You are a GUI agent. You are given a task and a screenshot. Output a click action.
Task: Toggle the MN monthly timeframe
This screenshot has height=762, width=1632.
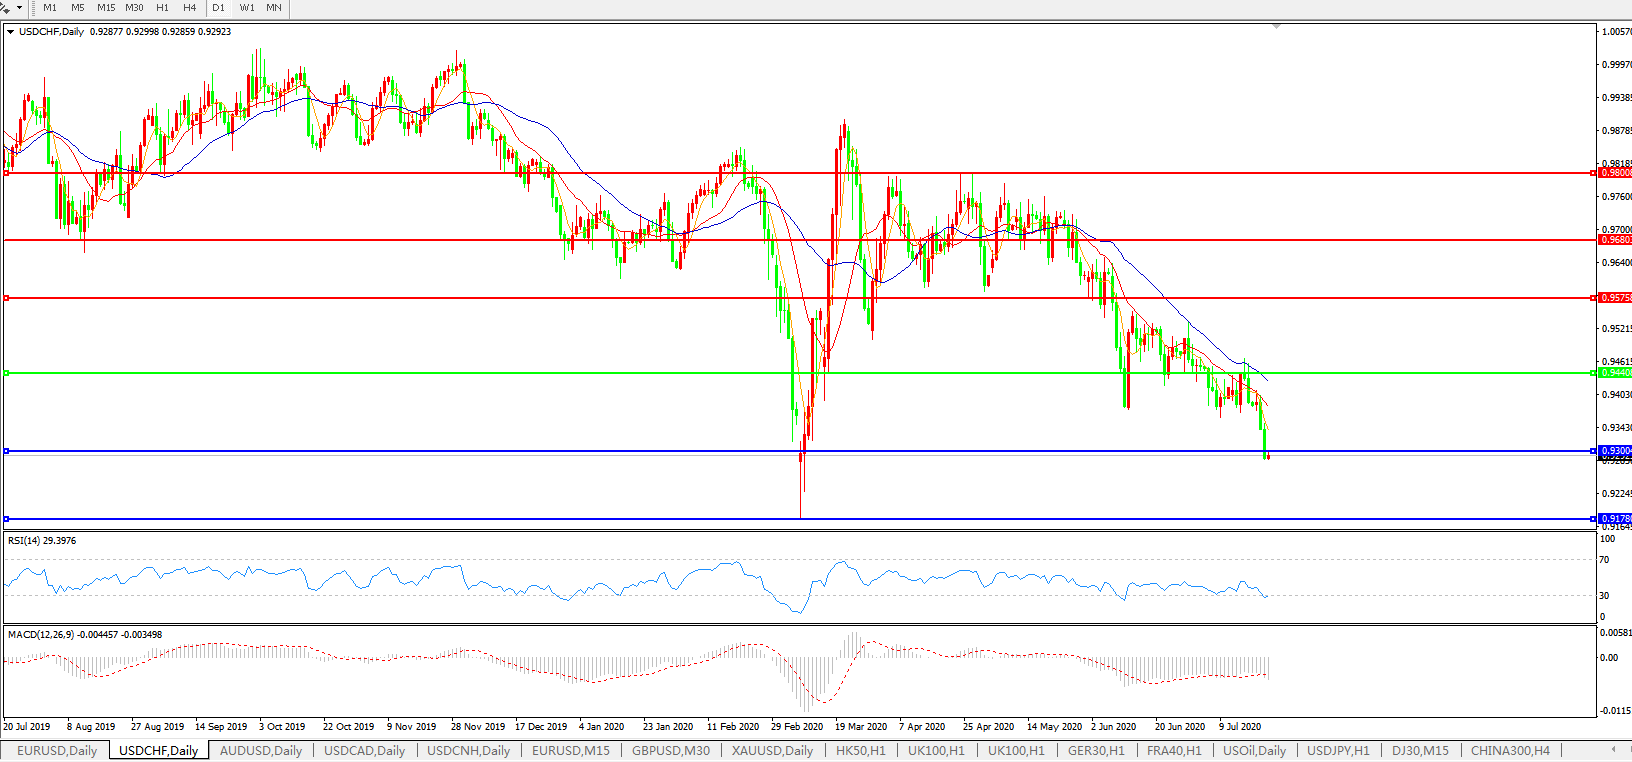(274, 7)
